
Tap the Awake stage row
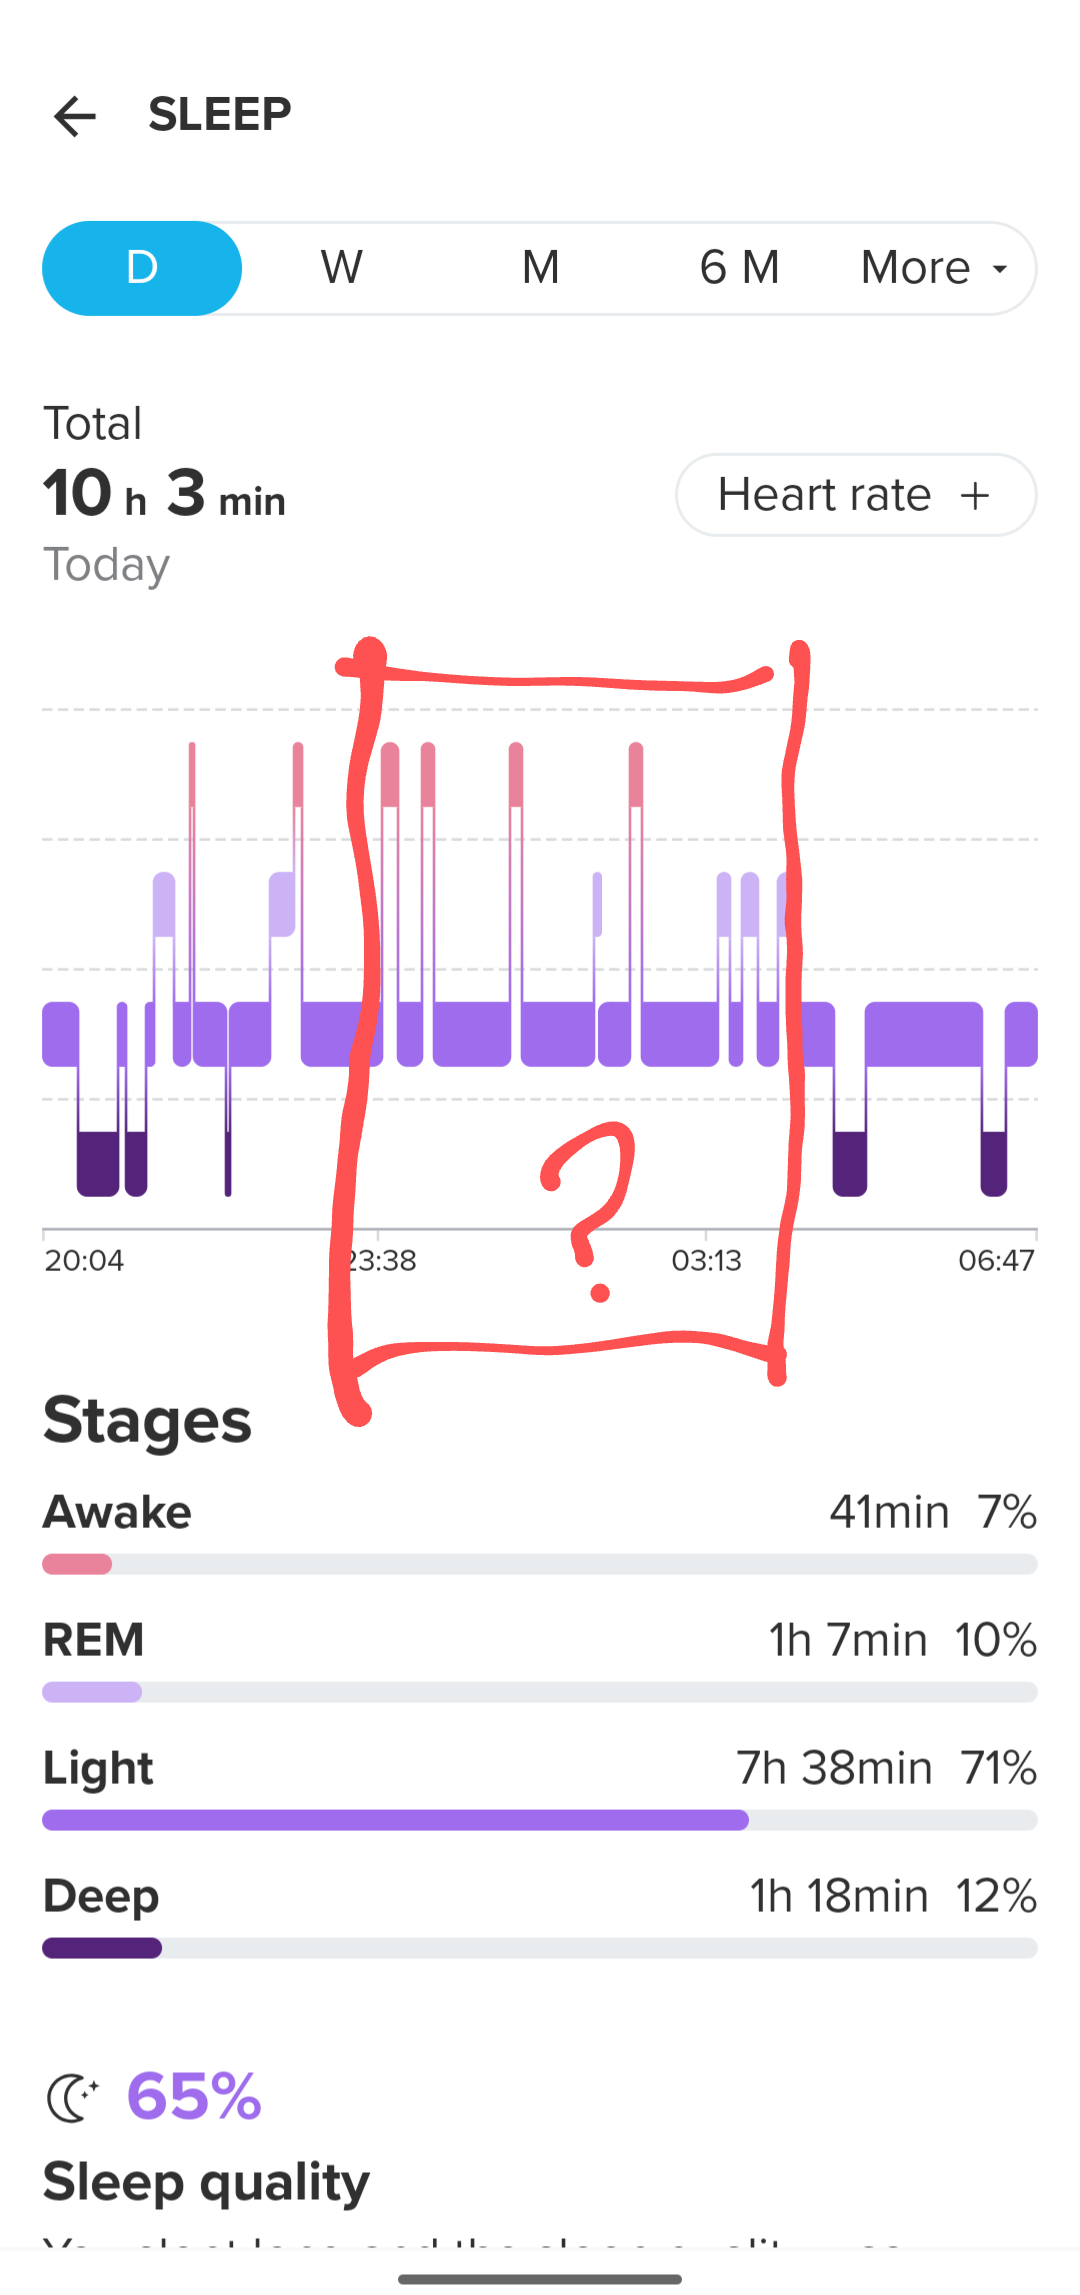click(540, 1530)
